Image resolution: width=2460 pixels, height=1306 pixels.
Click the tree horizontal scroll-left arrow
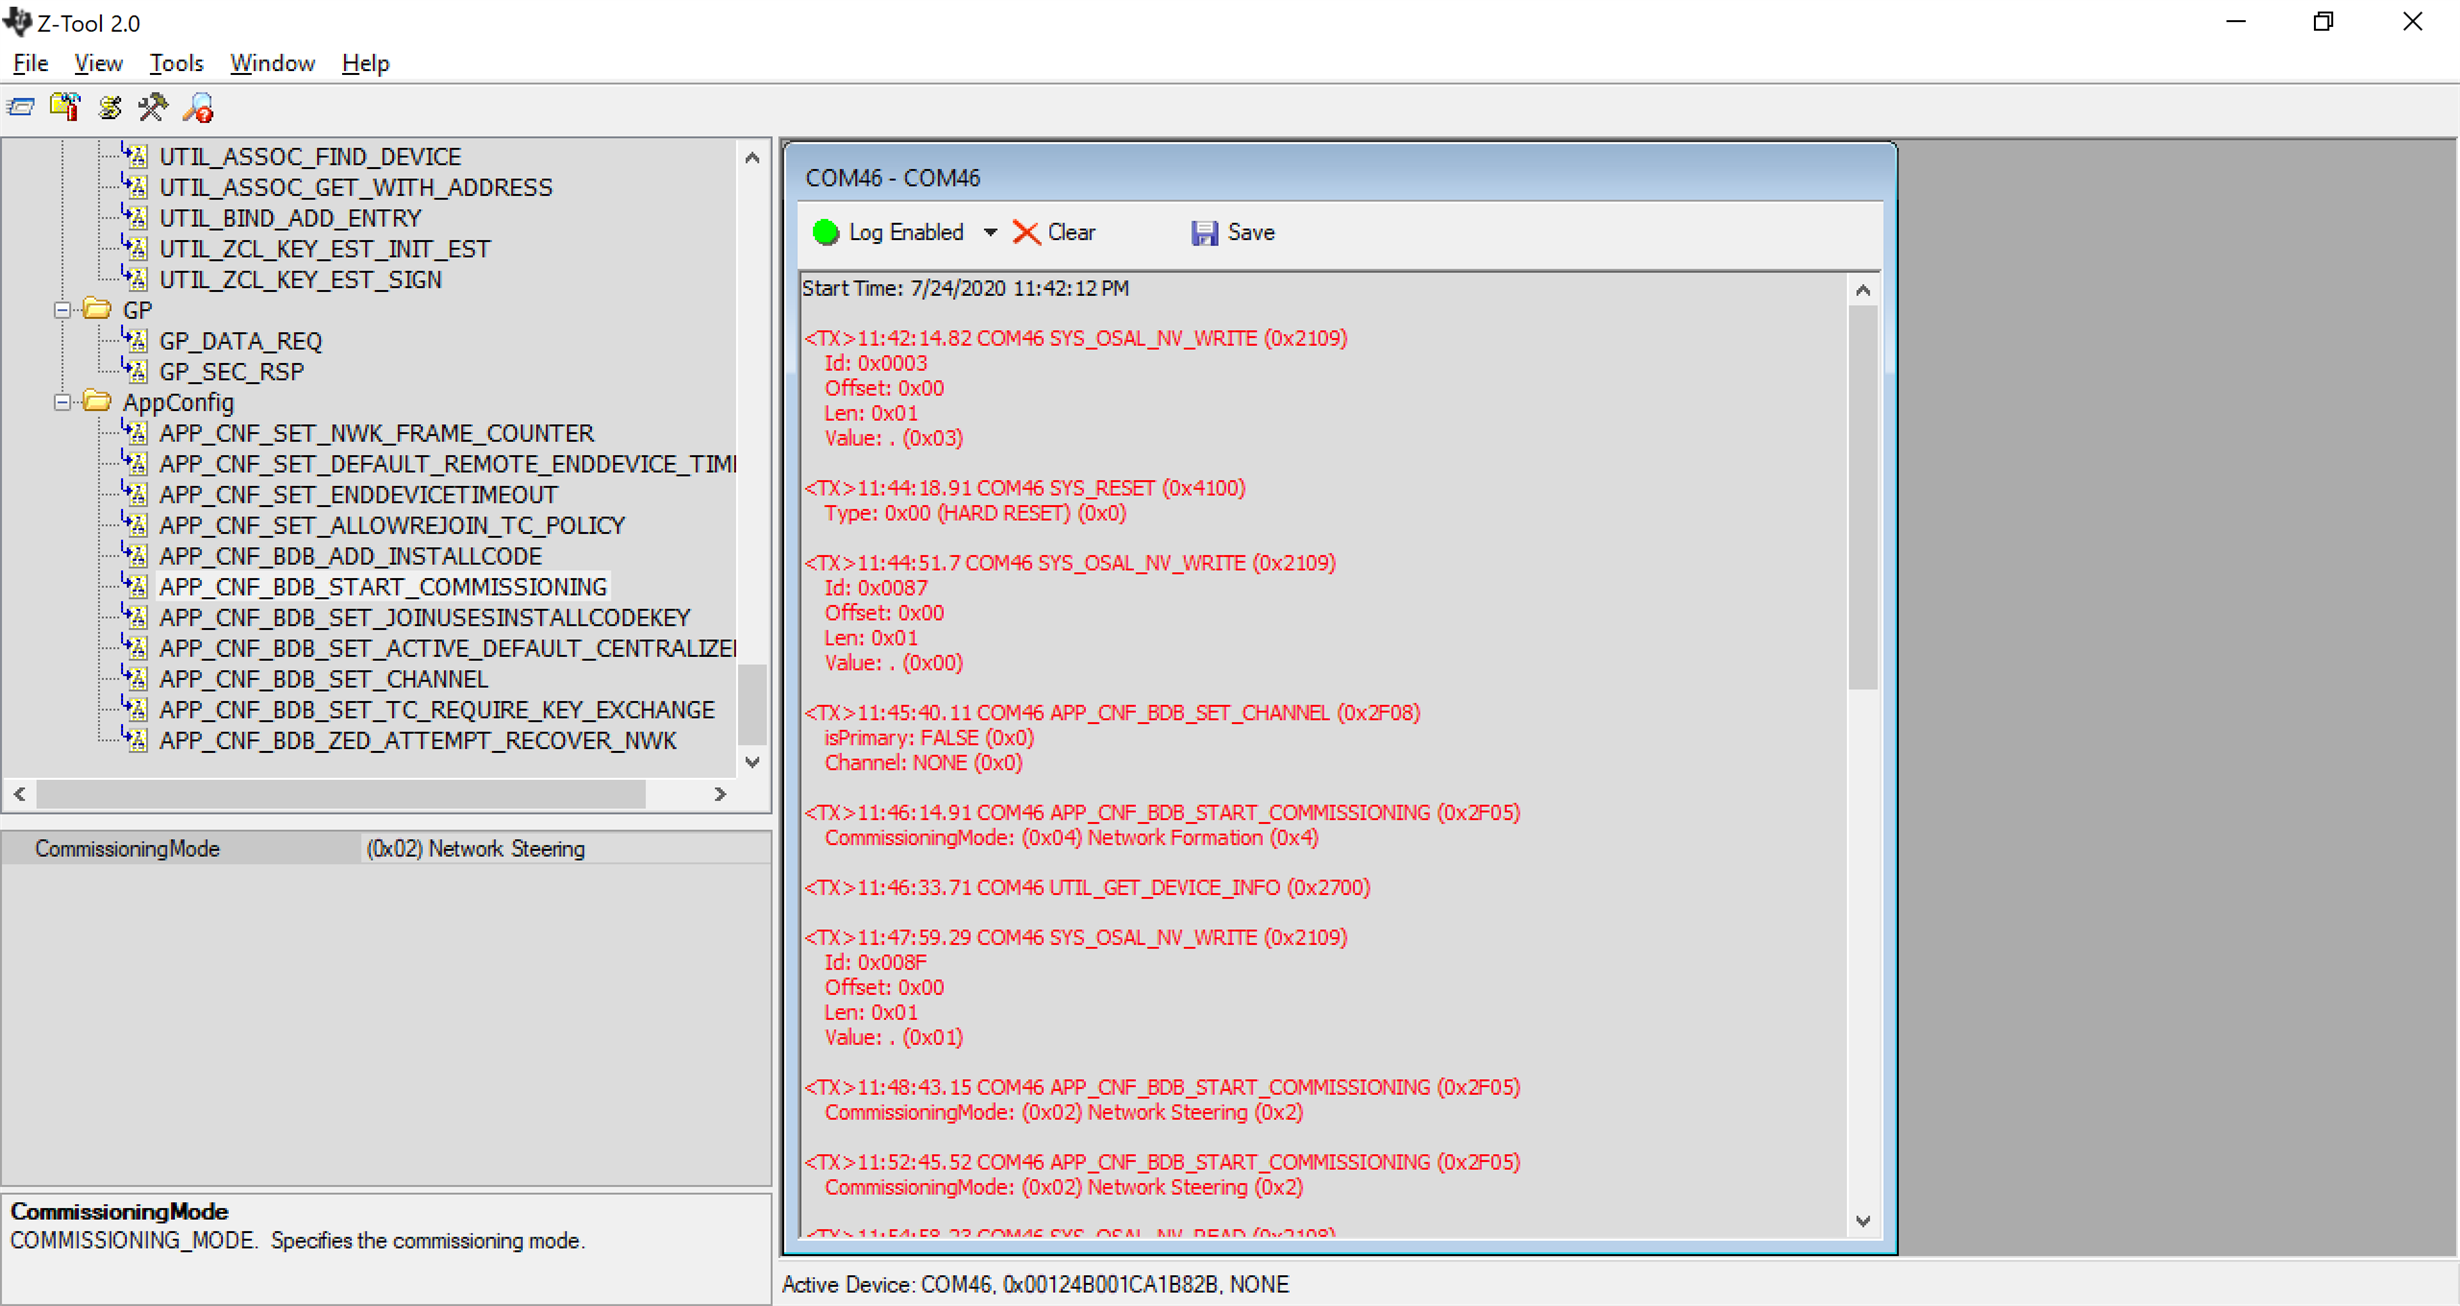pos(20,794)
